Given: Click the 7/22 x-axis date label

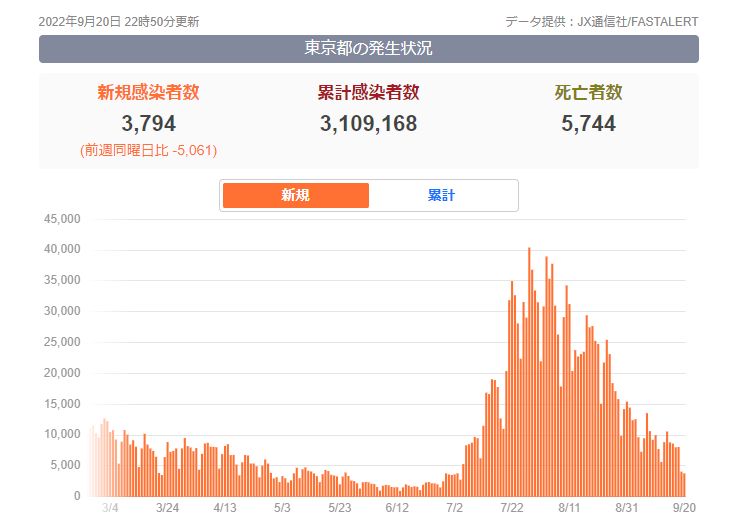Looking at the screenshot, I should click(x=512, y=508).
